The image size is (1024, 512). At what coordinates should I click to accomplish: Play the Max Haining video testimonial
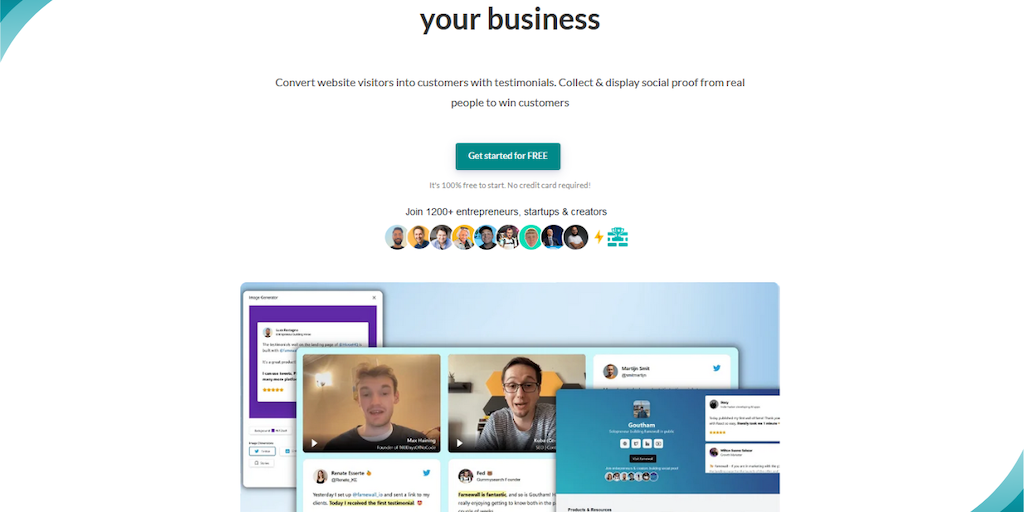coord(314,443)
